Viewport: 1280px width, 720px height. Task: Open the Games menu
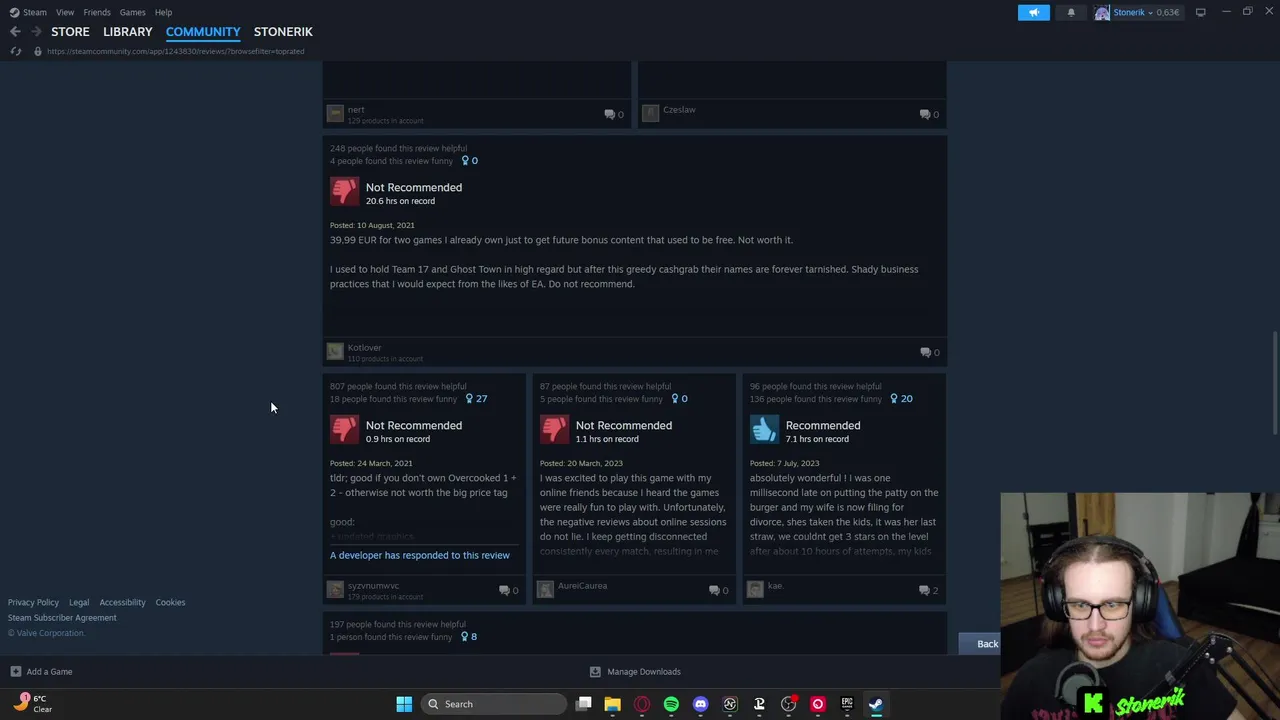click(x=133, y=12)
